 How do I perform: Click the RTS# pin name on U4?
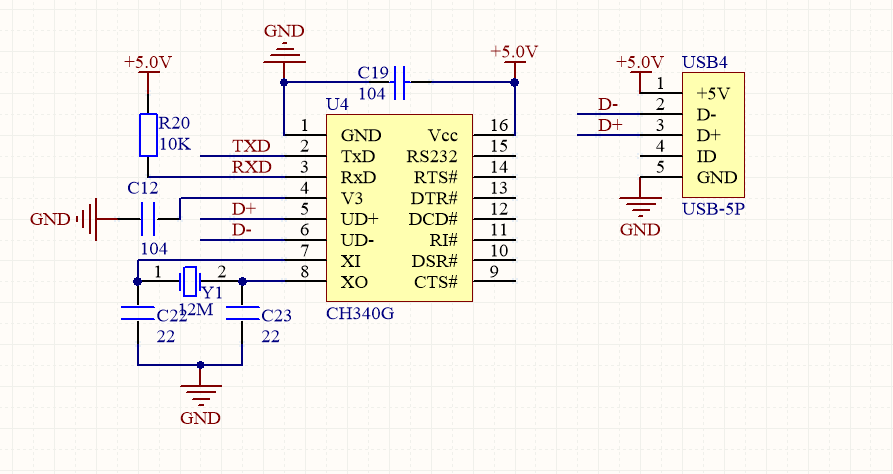pos(436,177)
